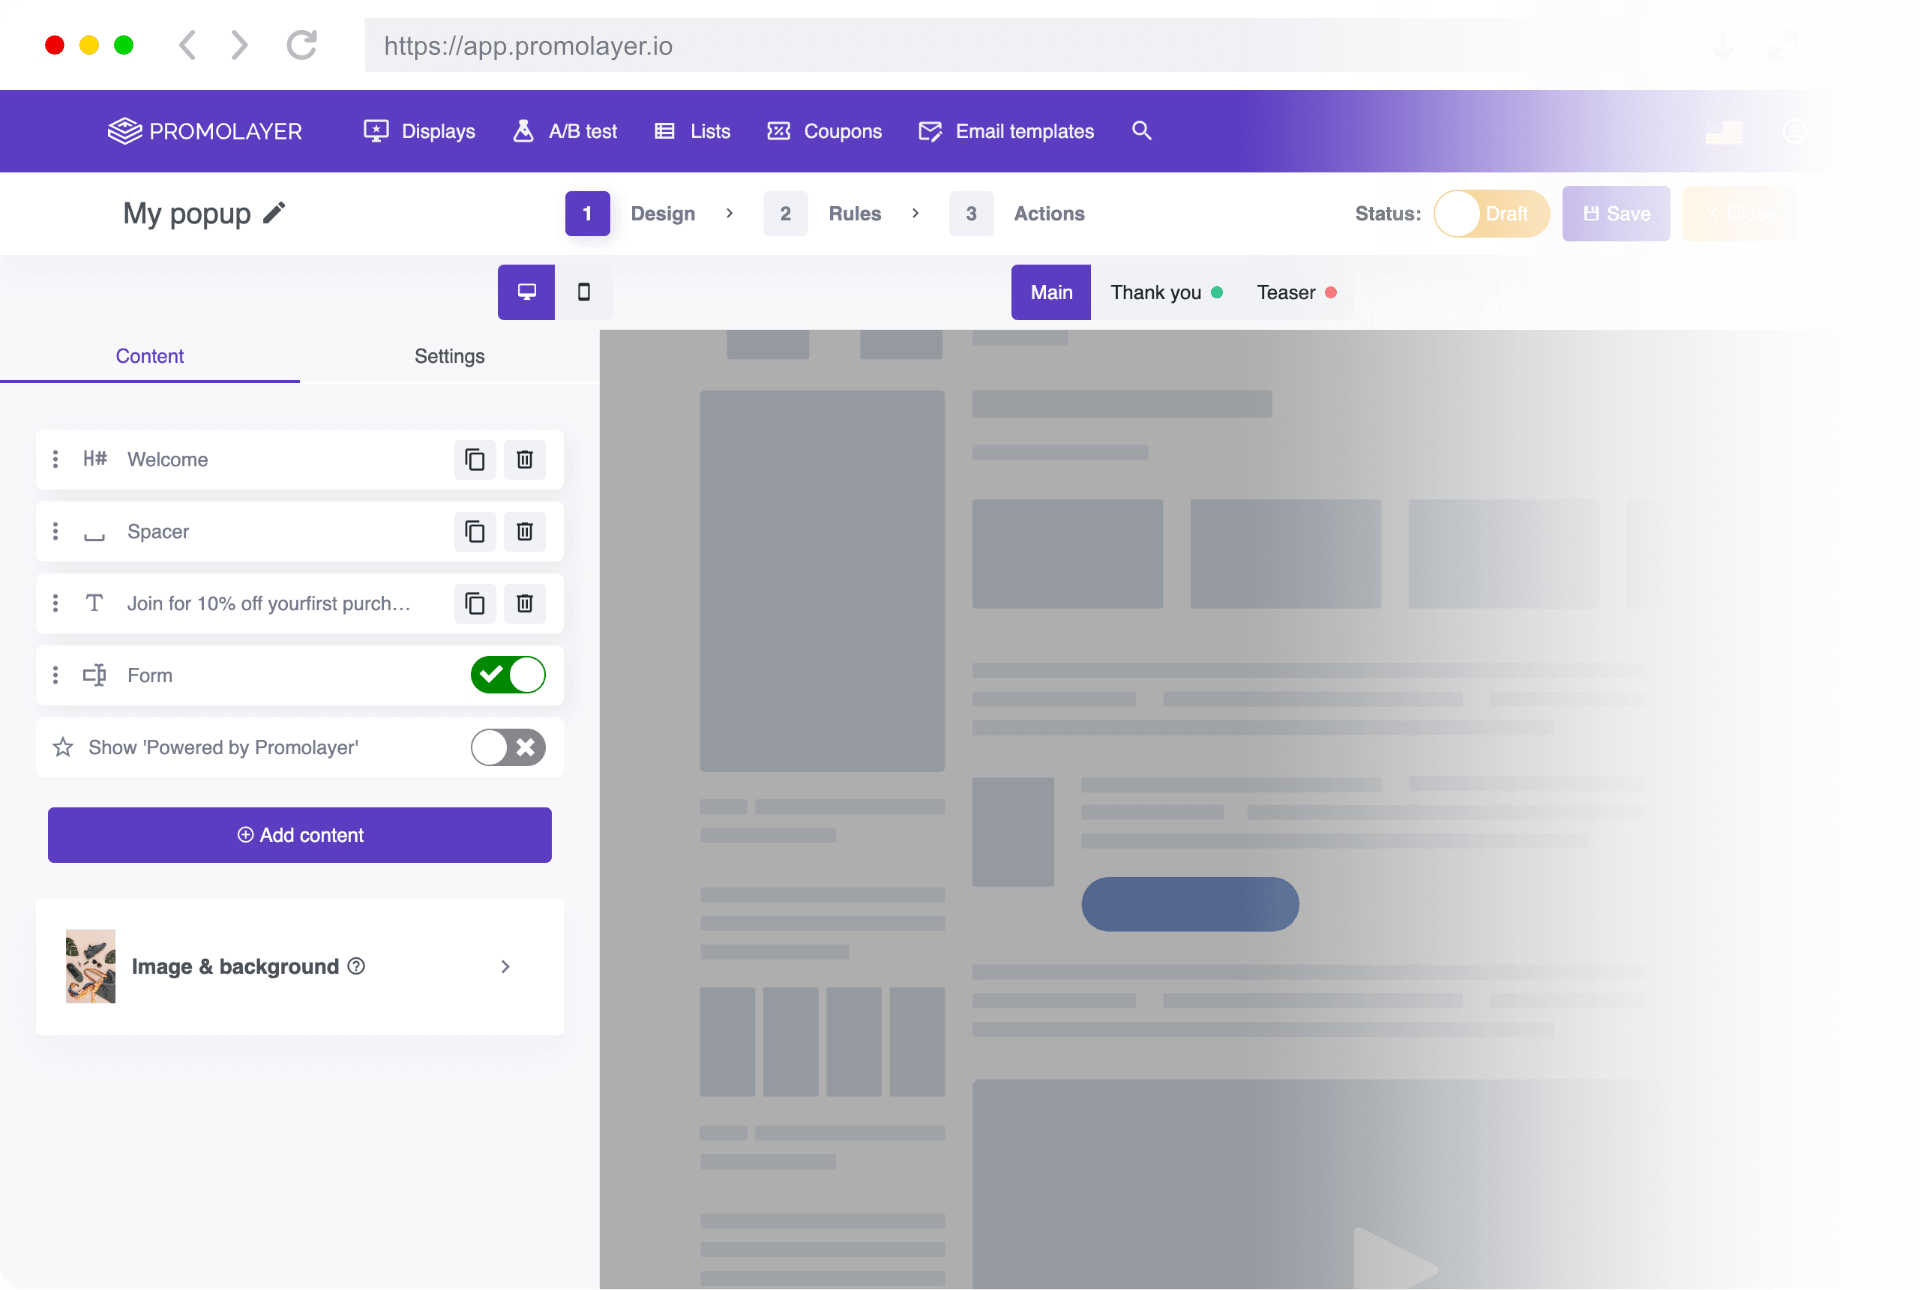The height and width of the screenshot is (1290, 1920).
Task: Switch to desktop preview mode
Action: 526,292
